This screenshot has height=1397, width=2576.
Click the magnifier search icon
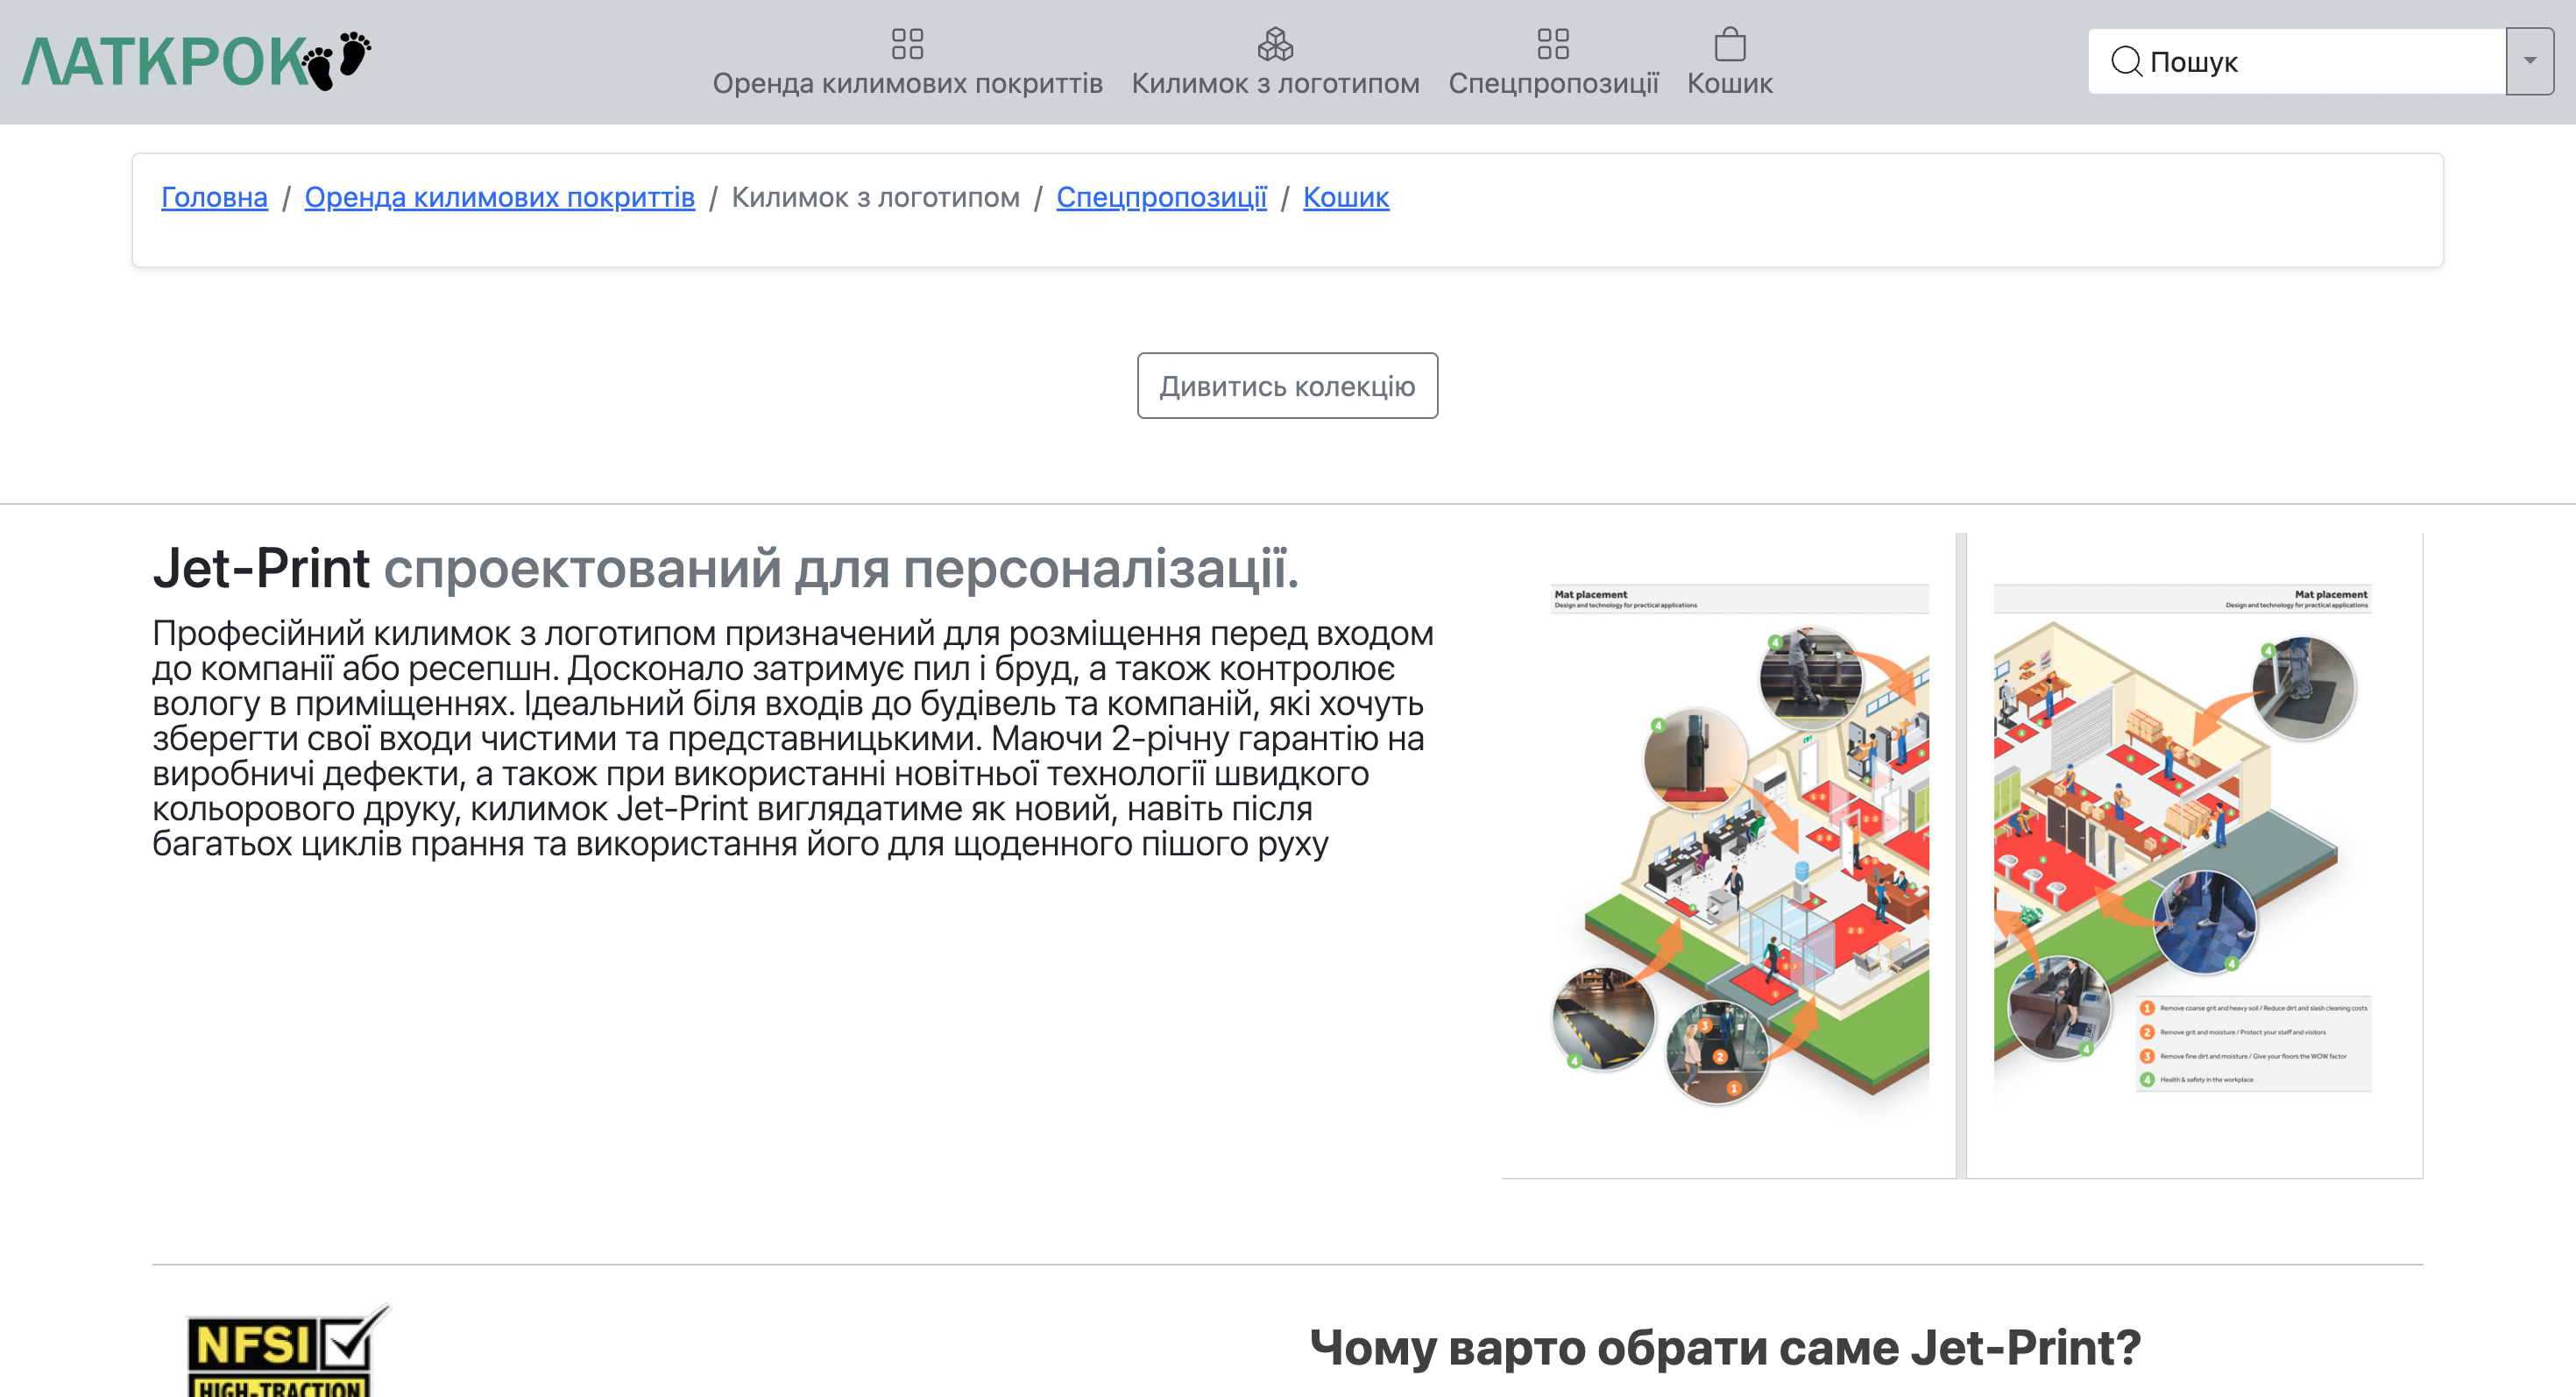point(2126,62)
